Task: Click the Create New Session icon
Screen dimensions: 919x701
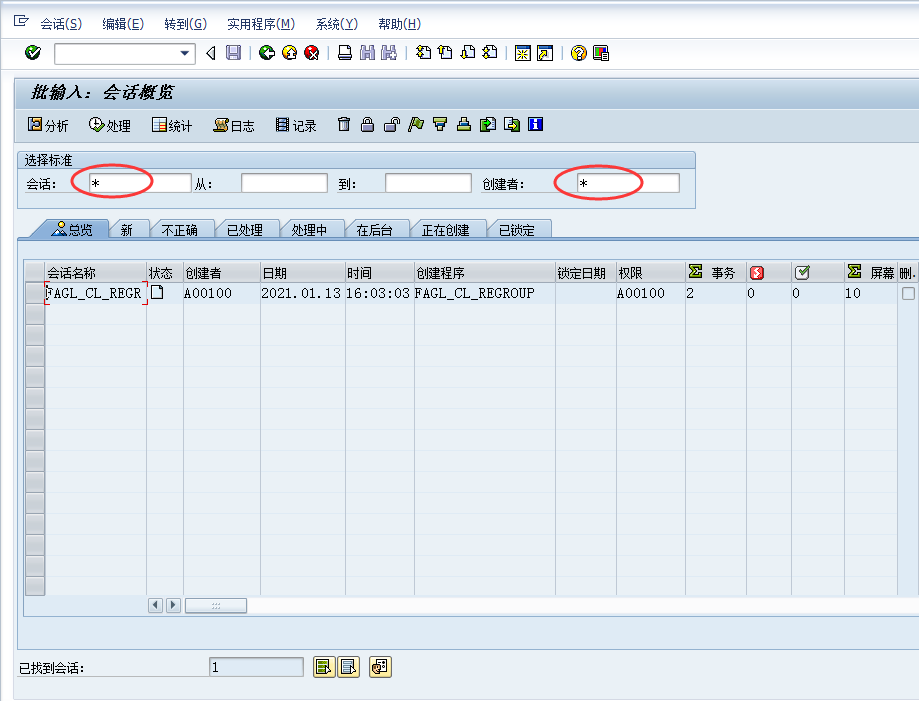Action: [x=522, y=53]
